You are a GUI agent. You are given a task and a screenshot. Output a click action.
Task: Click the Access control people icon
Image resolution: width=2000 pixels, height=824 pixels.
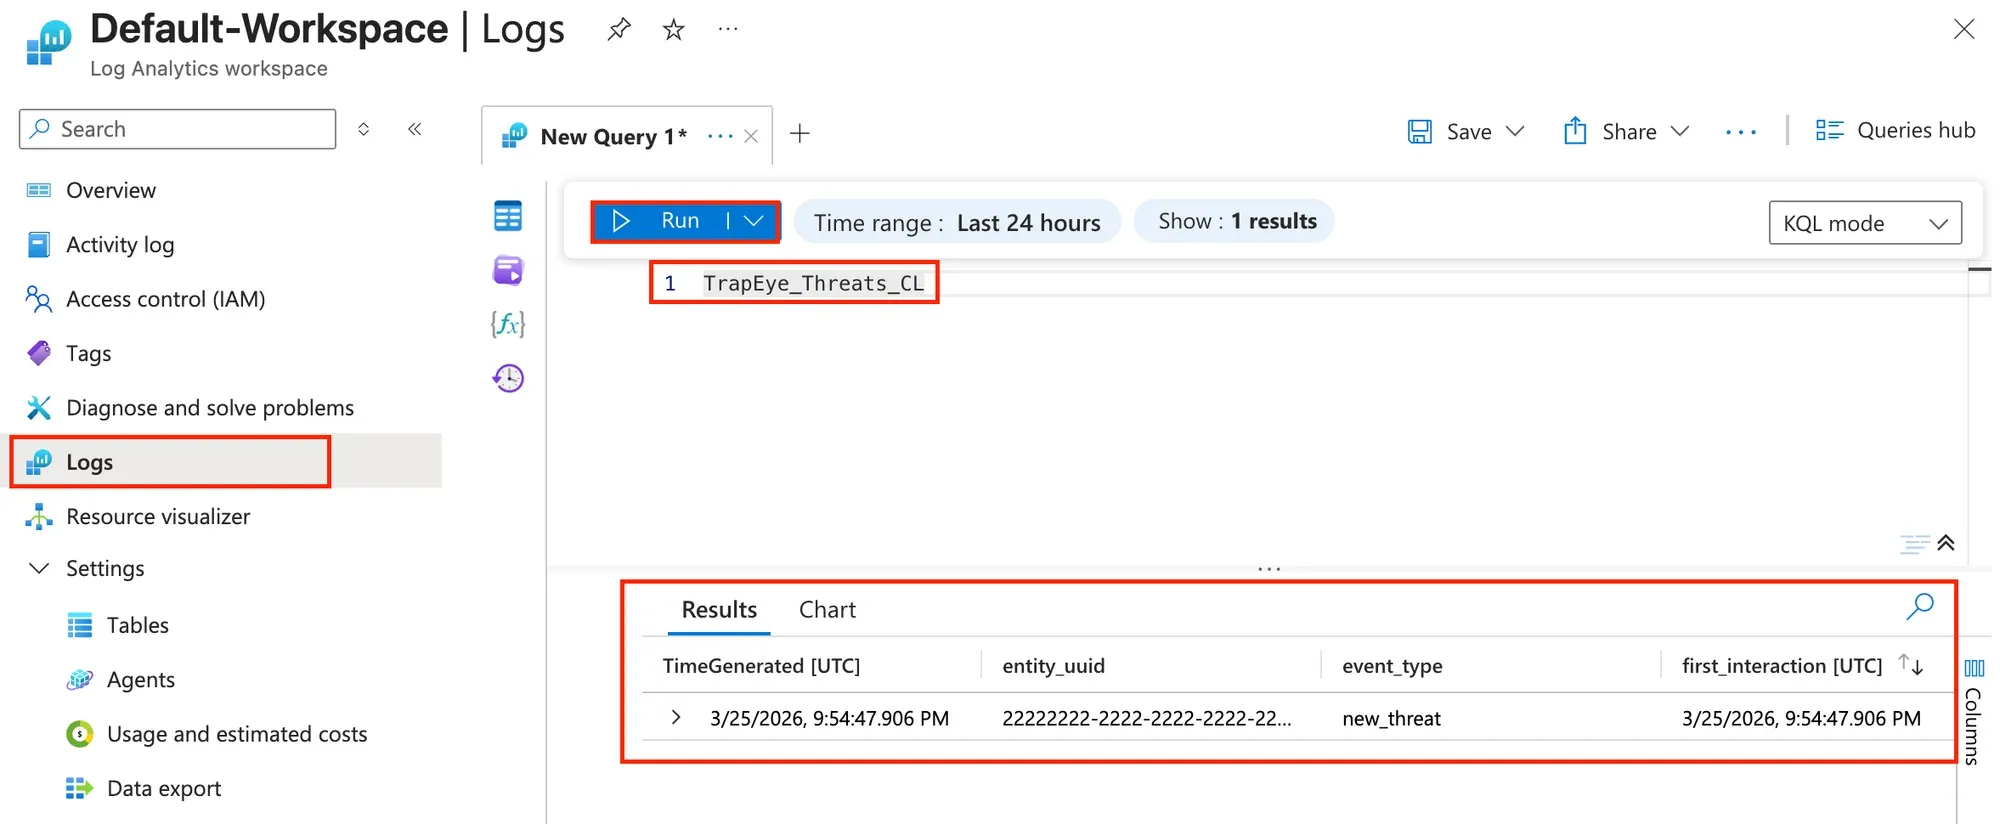(39, 299)
